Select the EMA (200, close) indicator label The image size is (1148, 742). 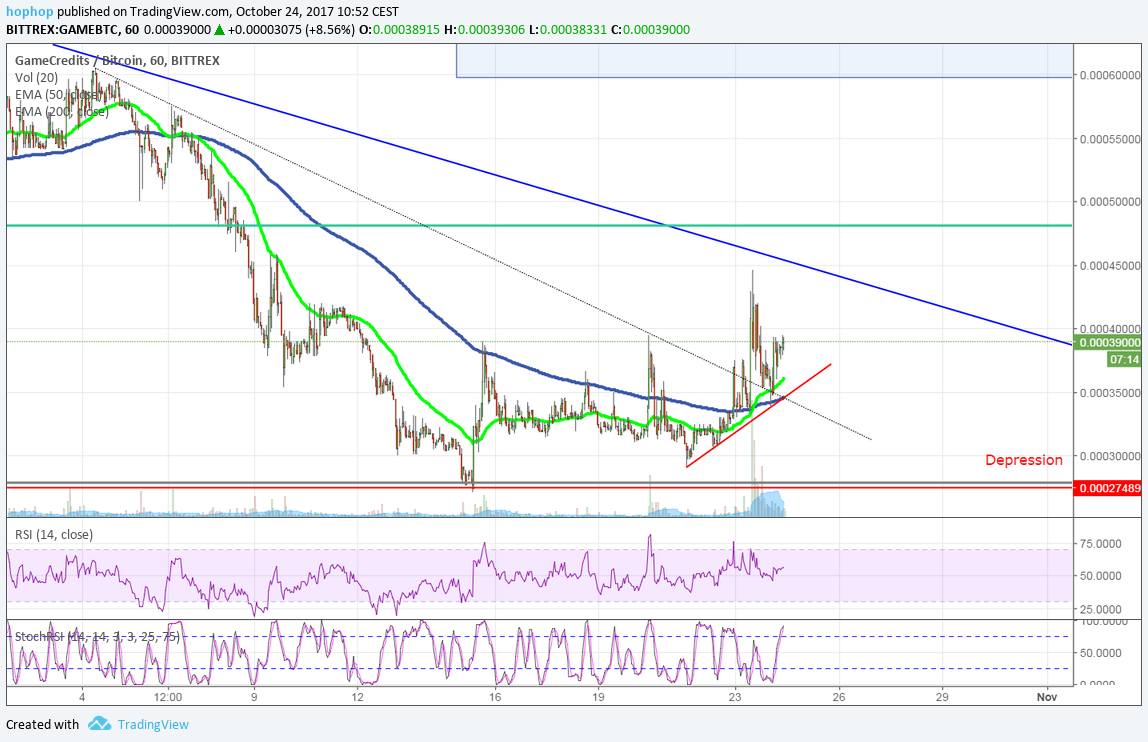coord(62,111)
